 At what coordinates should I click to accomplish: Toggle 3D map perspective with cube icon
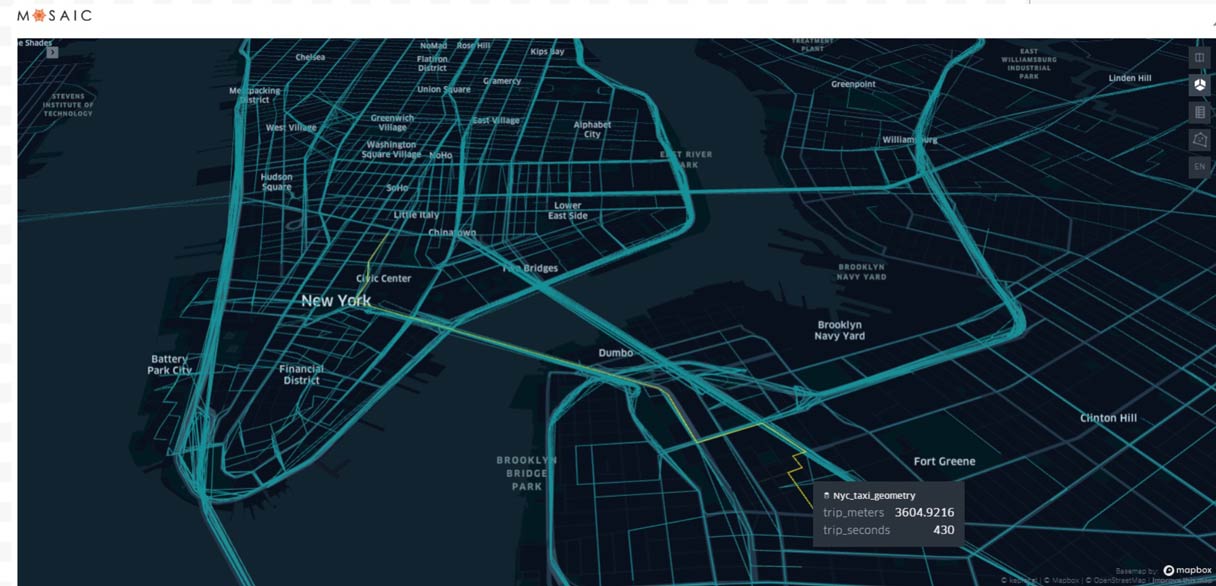tap(1199, 85)
